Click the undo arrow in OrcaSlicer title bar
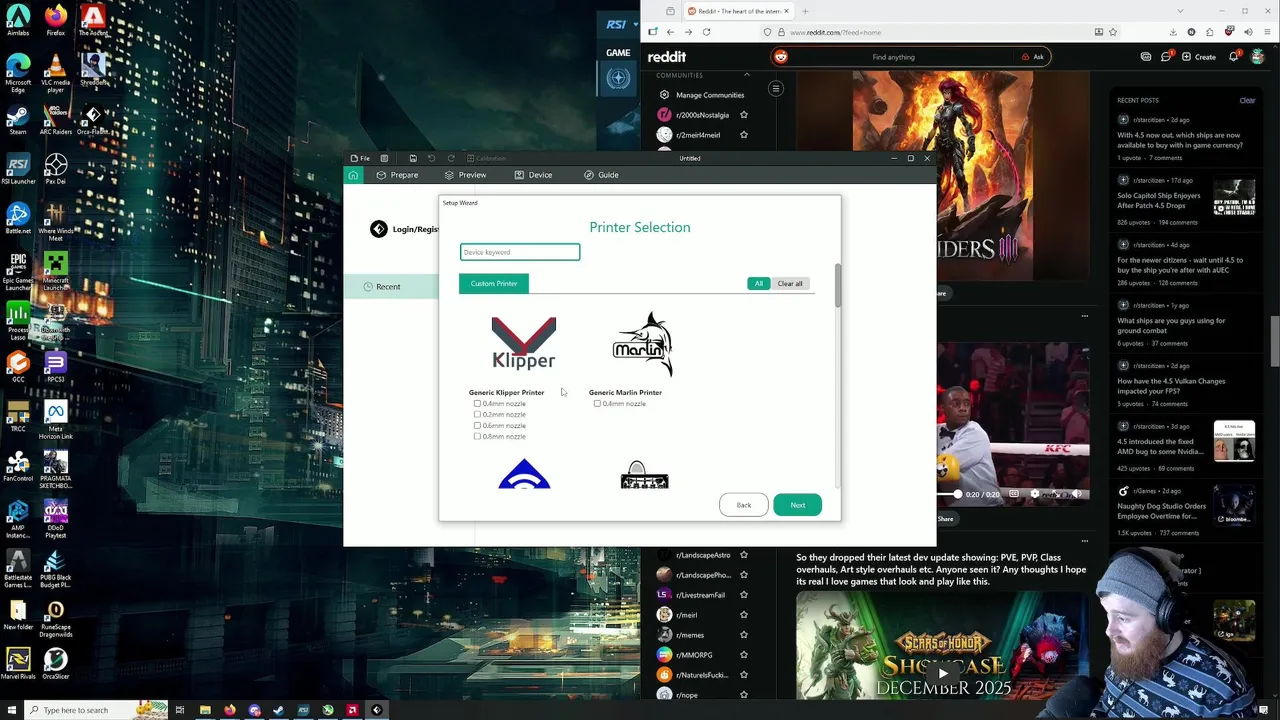 pos(431,158)
